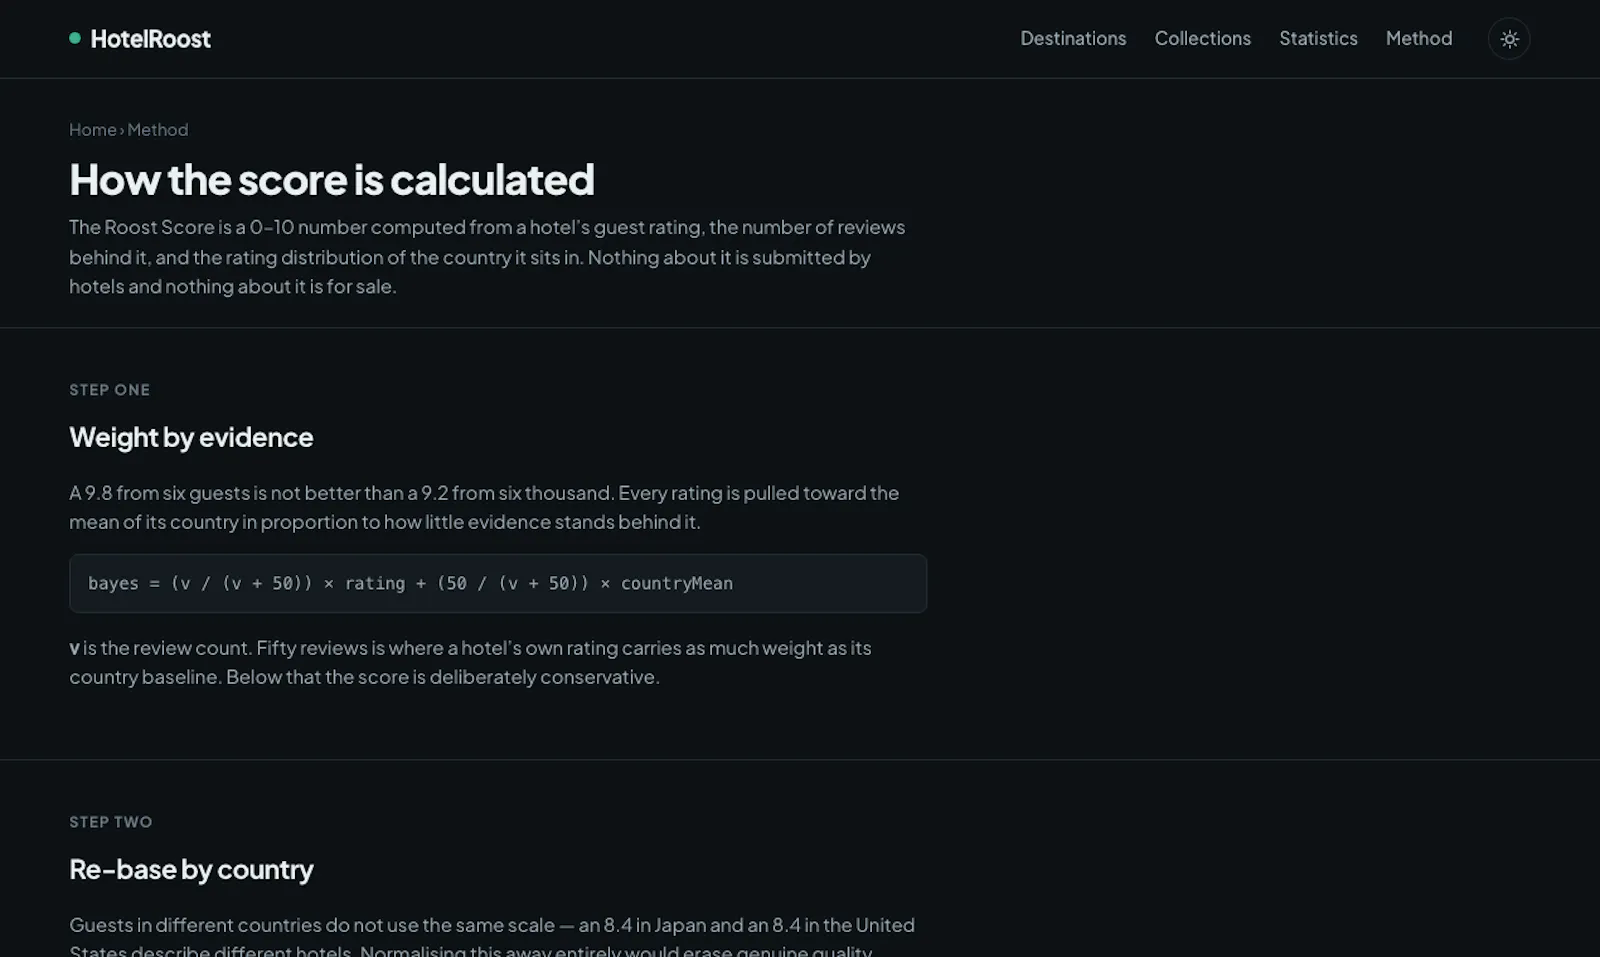Go to the Statistics page

[x=1318, y=38]
